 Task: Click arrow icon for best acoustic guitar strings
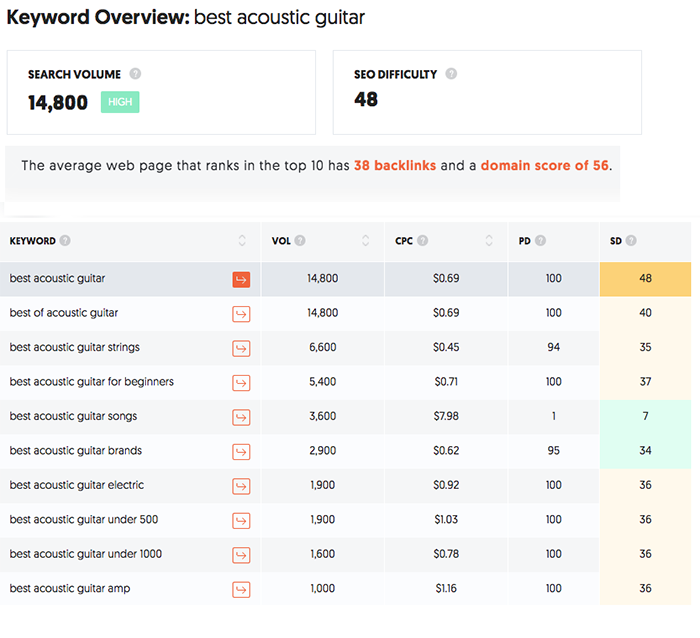click(x=240, y=348)
